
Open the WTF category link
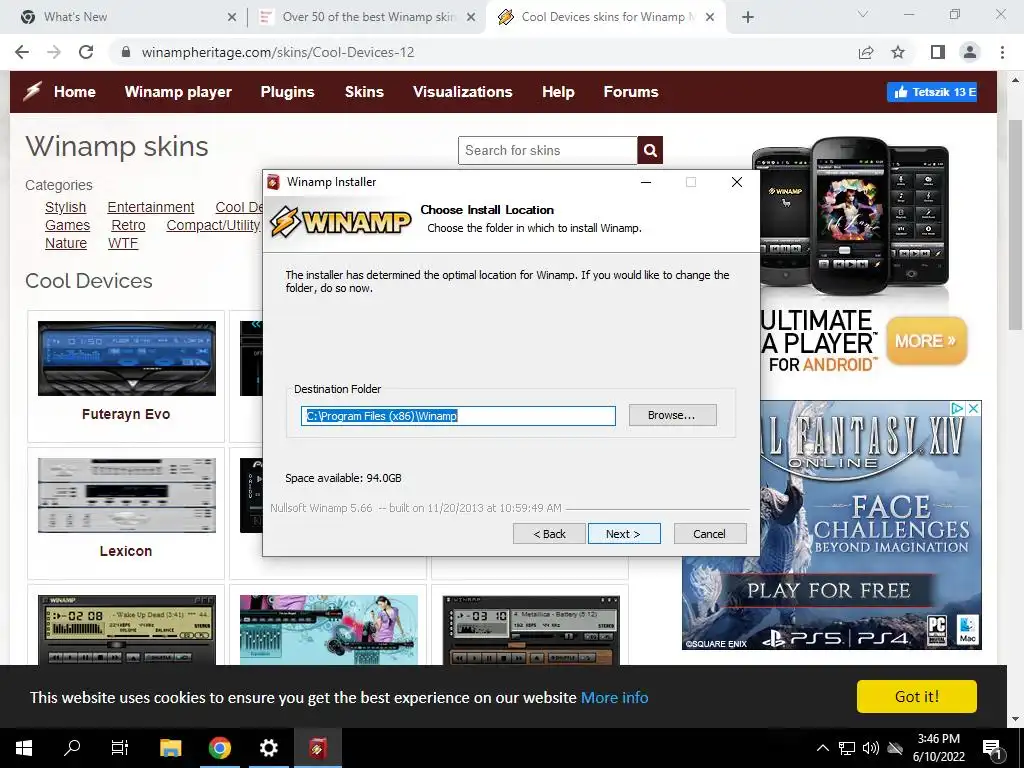pyautogui.click(x=123, y=243)
